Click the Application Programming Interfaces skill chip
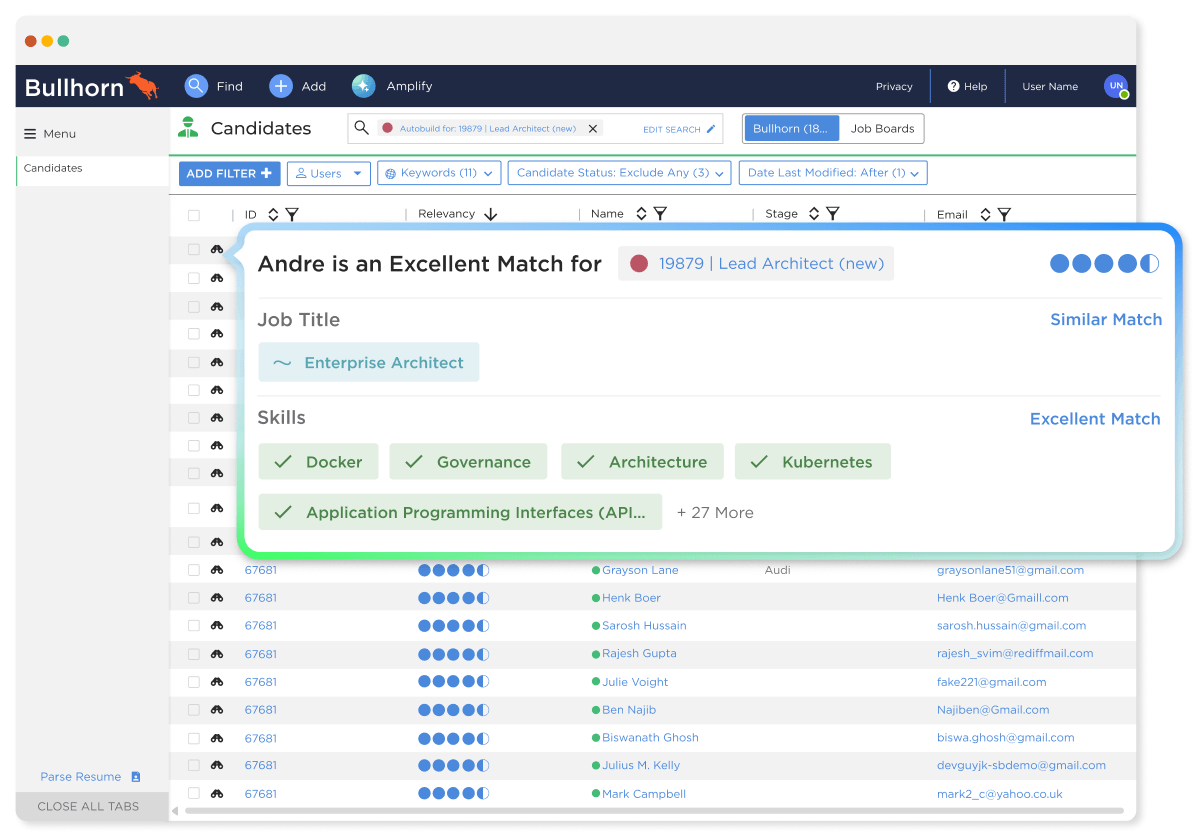Screen dimensions: 1200x838 pyautogui.click(x=460, y=512)
